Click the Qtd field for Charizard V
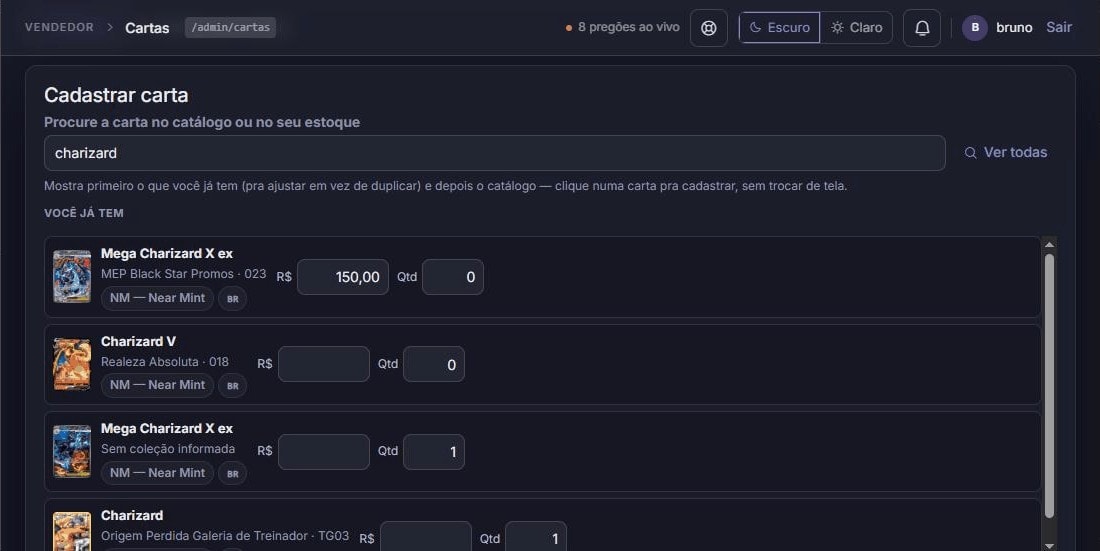This screenshot has width=1100, height=551. click(x=434, y=364)
